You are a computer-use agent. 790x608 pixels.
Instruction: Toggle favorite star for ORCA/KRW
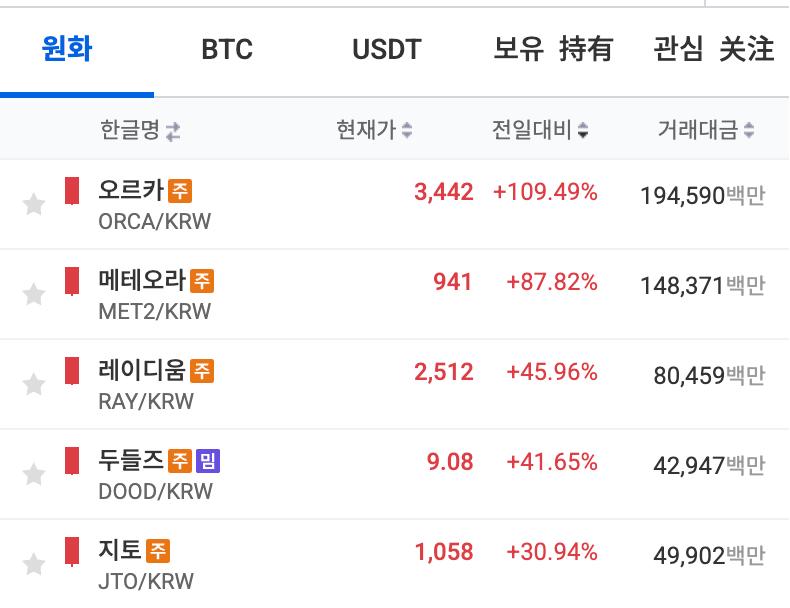[34, 205]
